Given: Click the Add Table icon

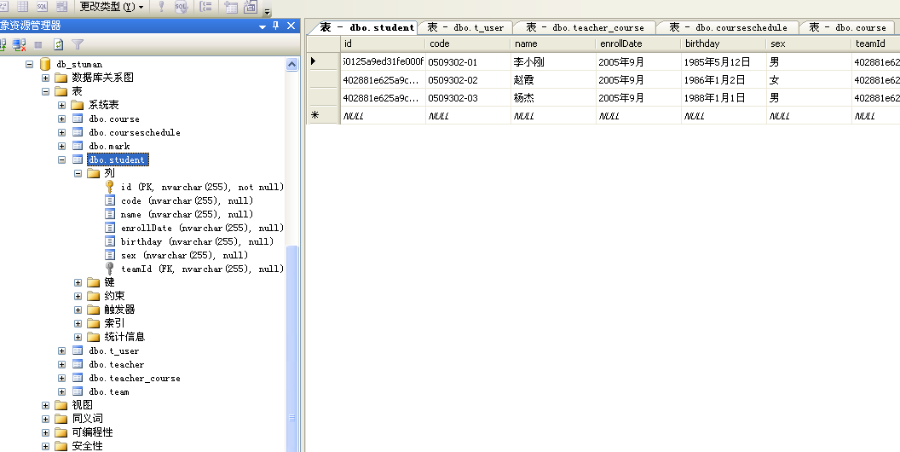Looking at the screenshot, I should (x=231, y=7).
